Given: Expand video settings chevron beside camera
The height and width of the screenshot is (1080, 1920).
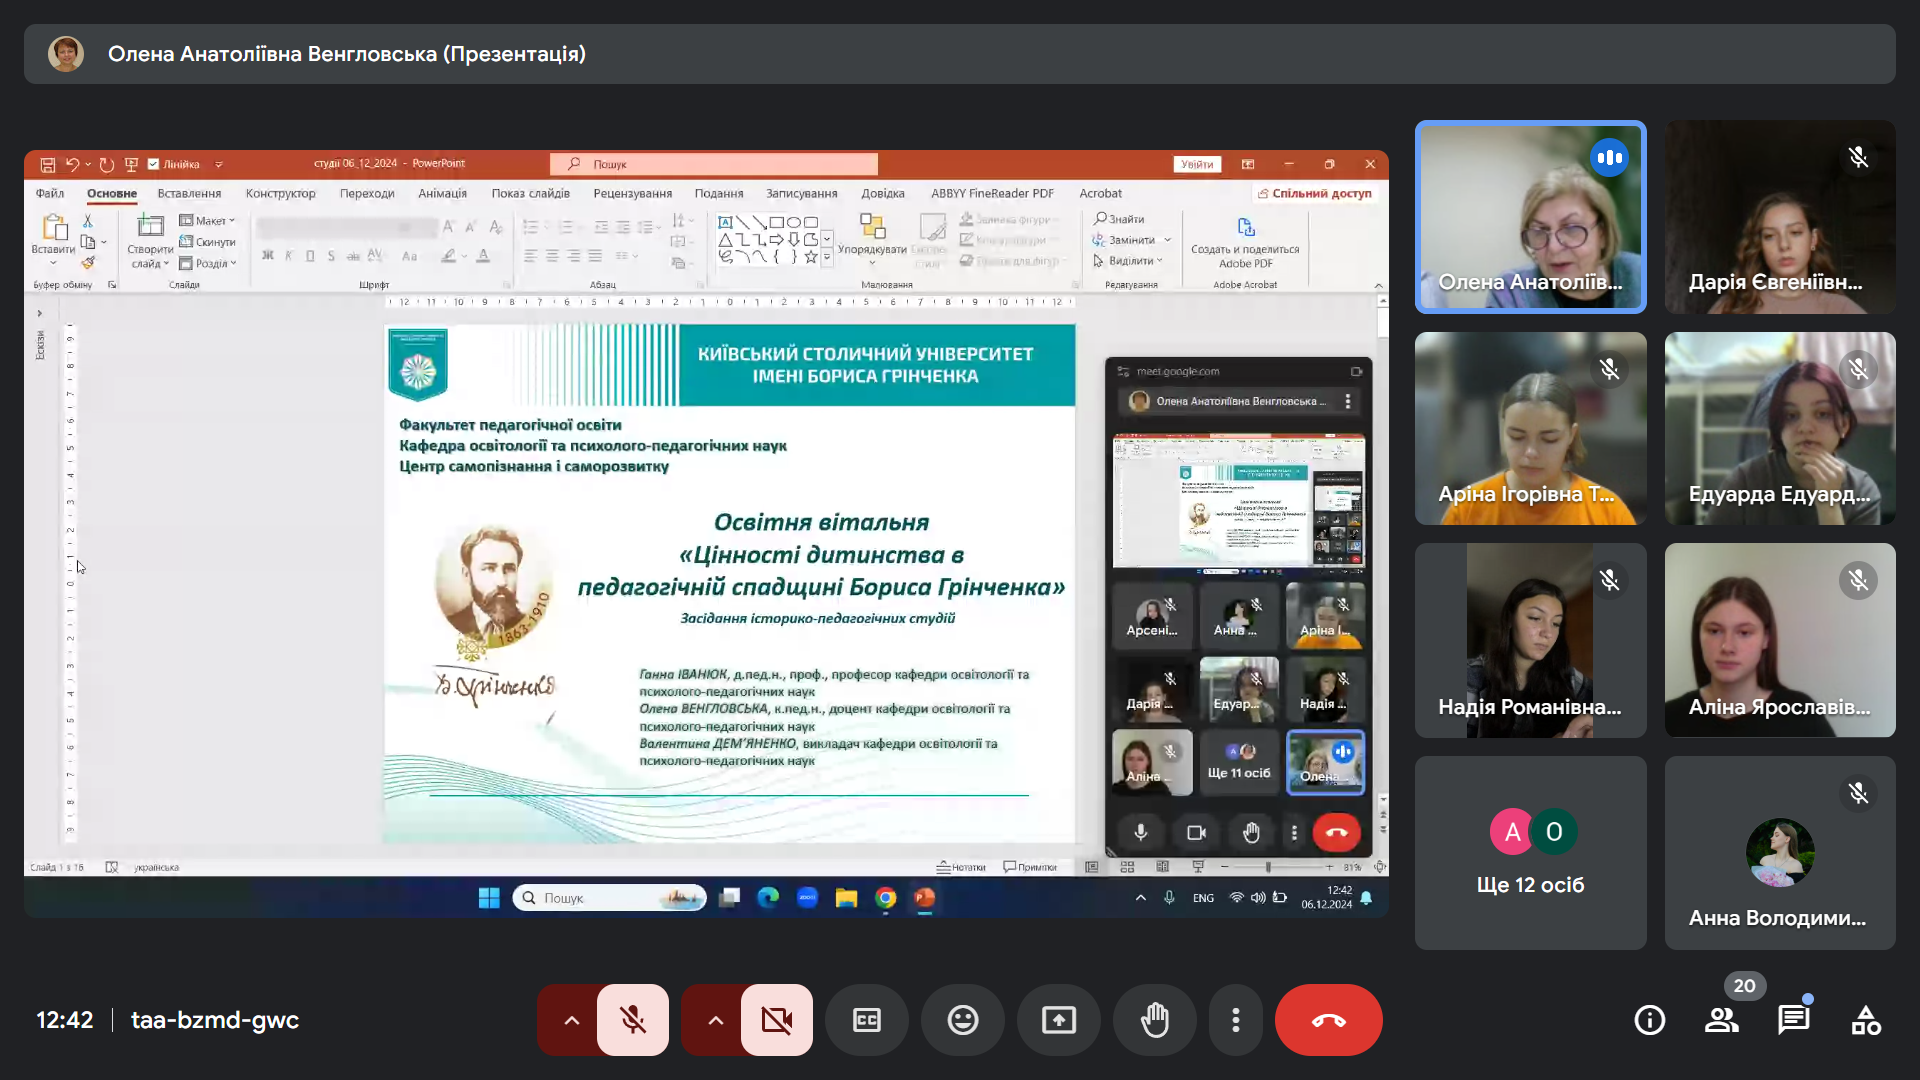Looking at the screenshot, I should (715, 1020).
